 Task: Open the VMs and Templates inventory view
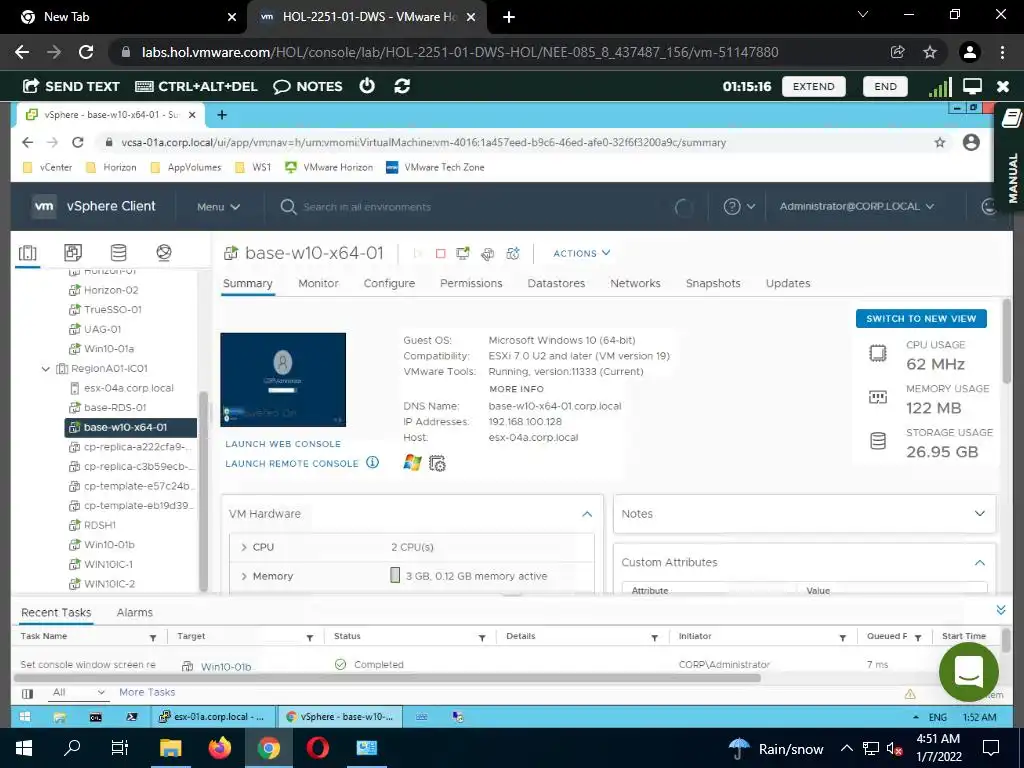[x=72, y=253]
